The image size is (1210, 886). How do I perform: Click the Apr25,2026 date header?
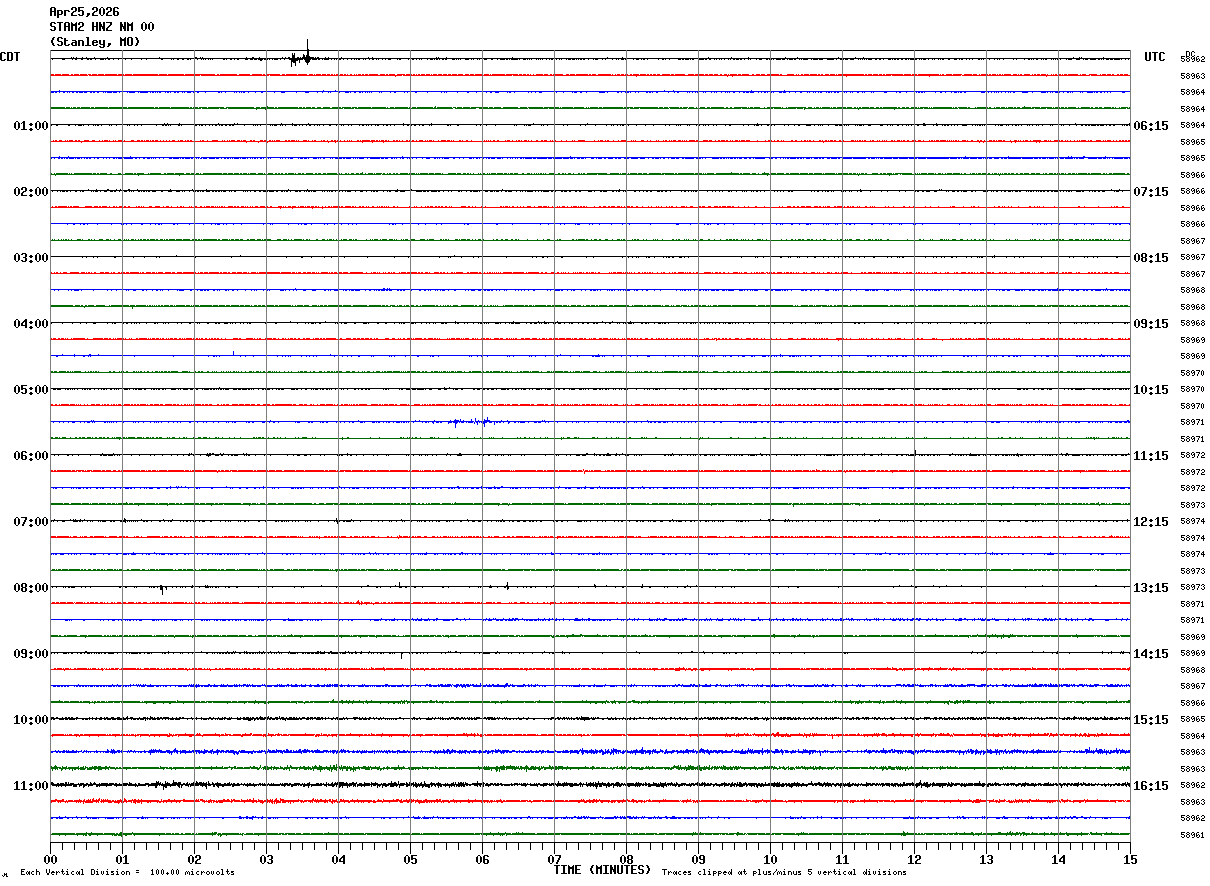click(84, 12)
